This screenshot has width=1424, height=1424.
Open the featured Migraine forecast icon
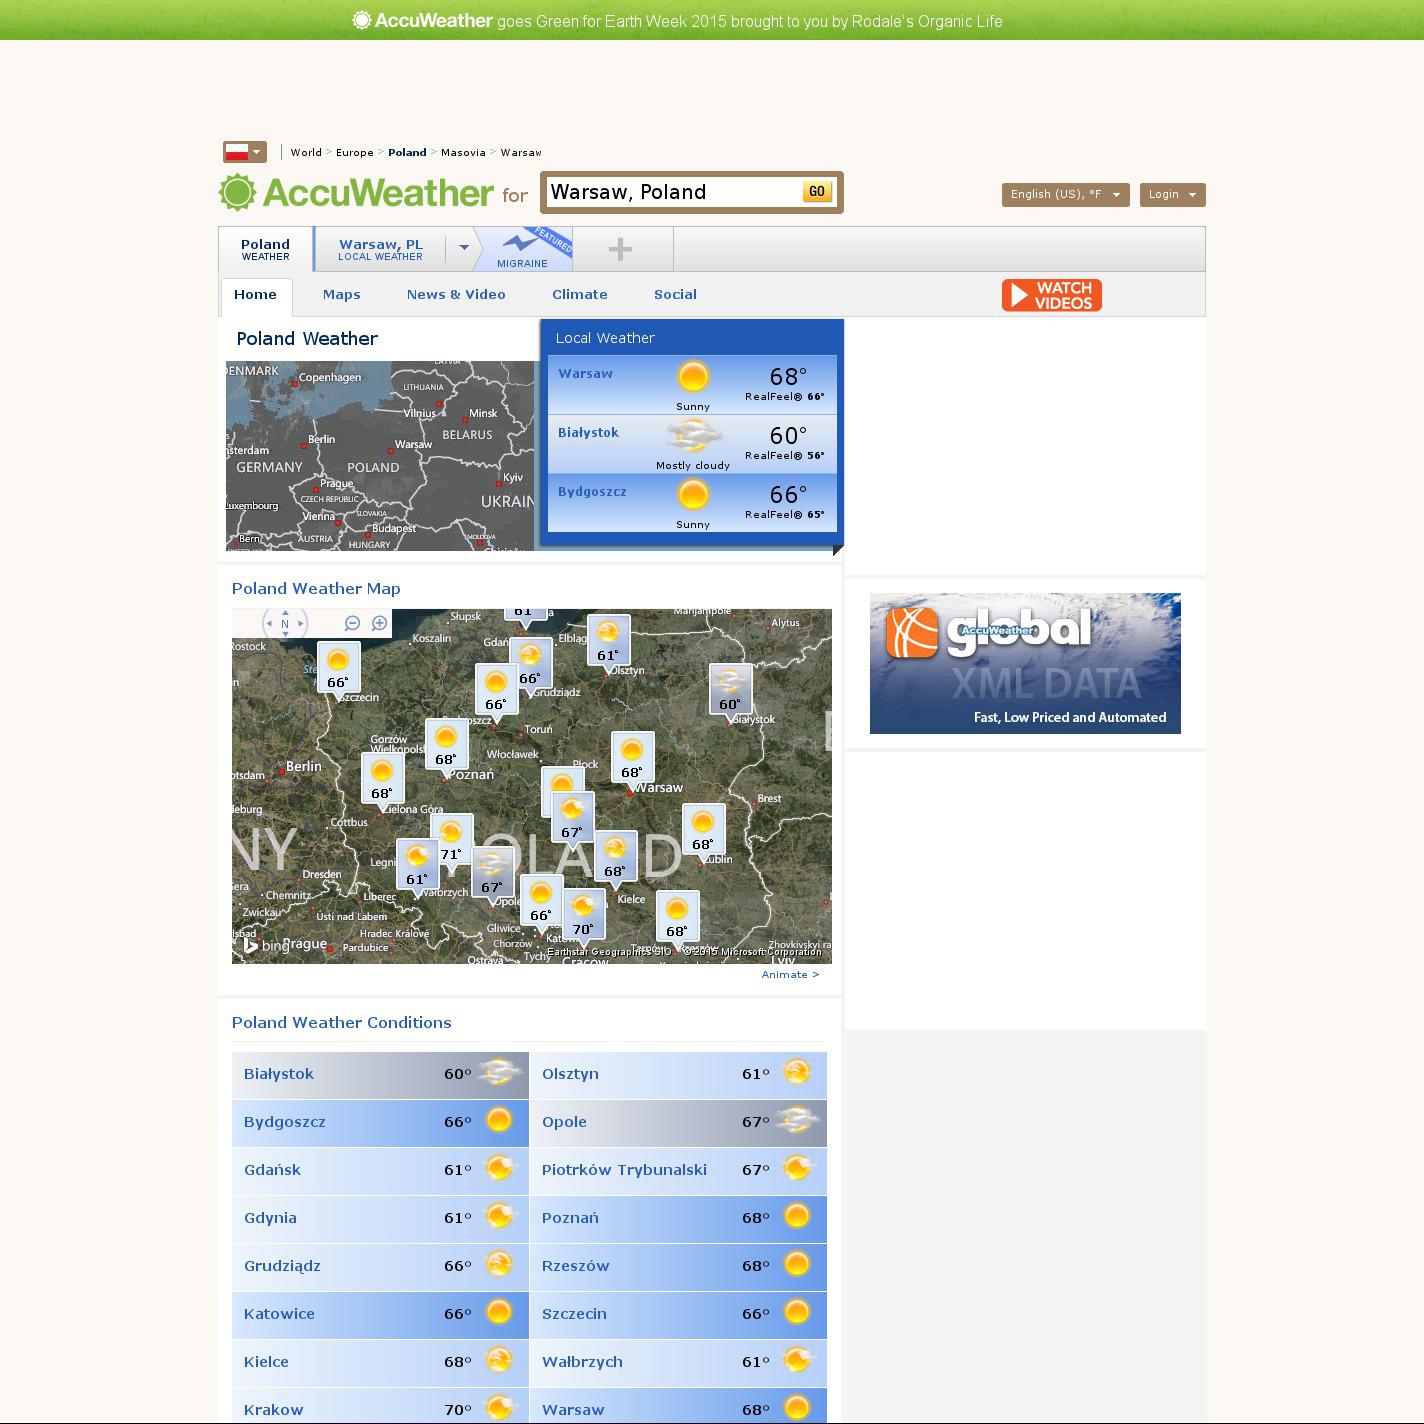pyautogui.click(x=523, y=249)
